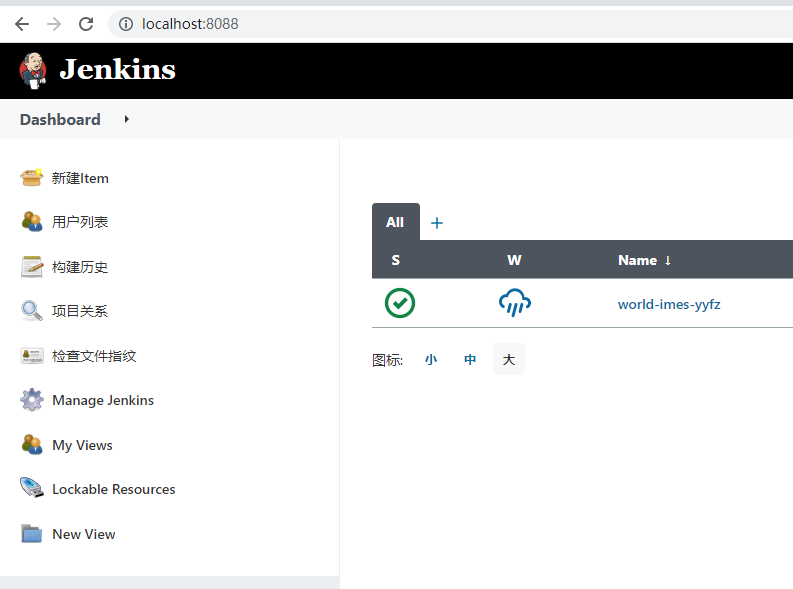Open the Dashboard breadcrumb link

click(60, 119)
